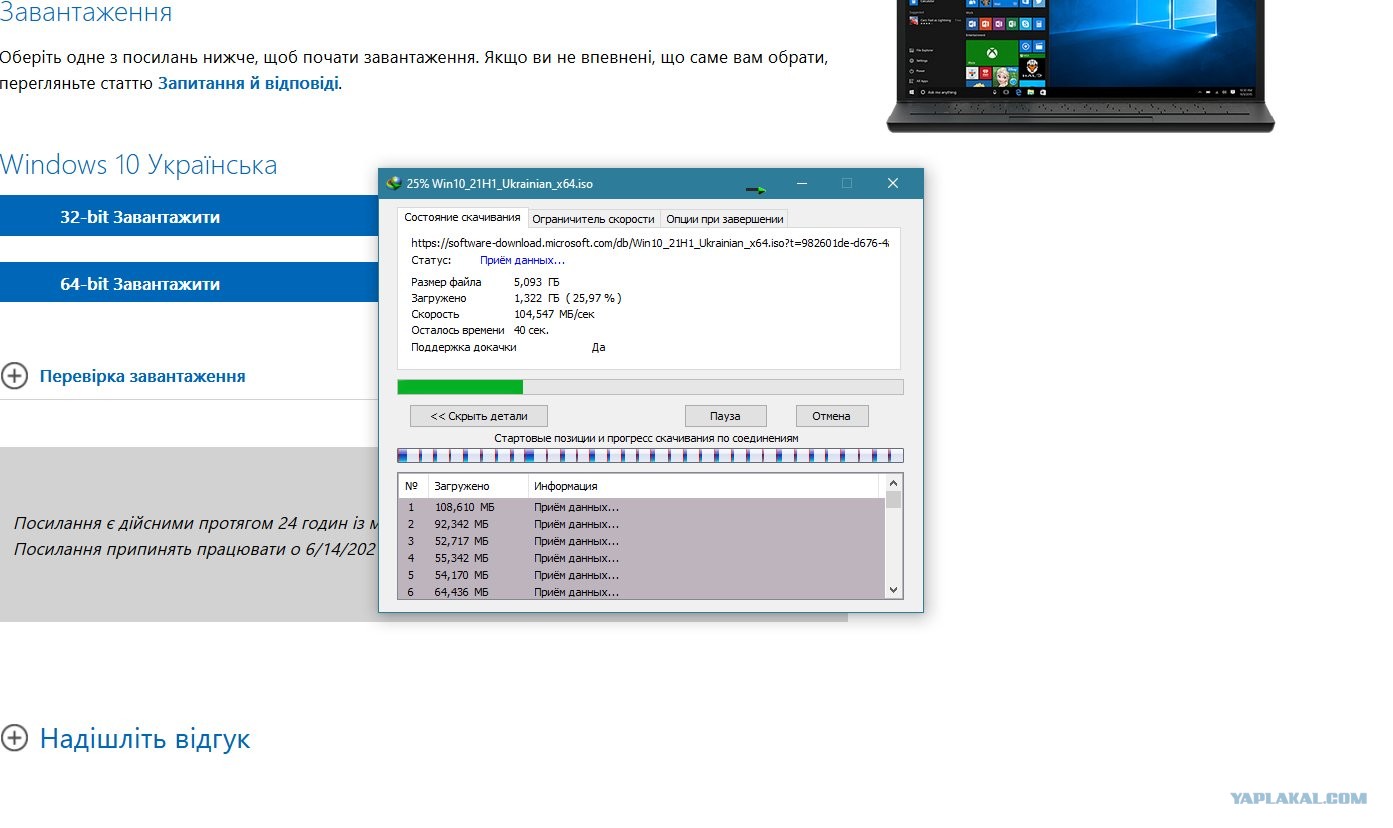Select connection row with 55,342 МБ
This screenshot has height=828, width=1393.
coord(642,558)
